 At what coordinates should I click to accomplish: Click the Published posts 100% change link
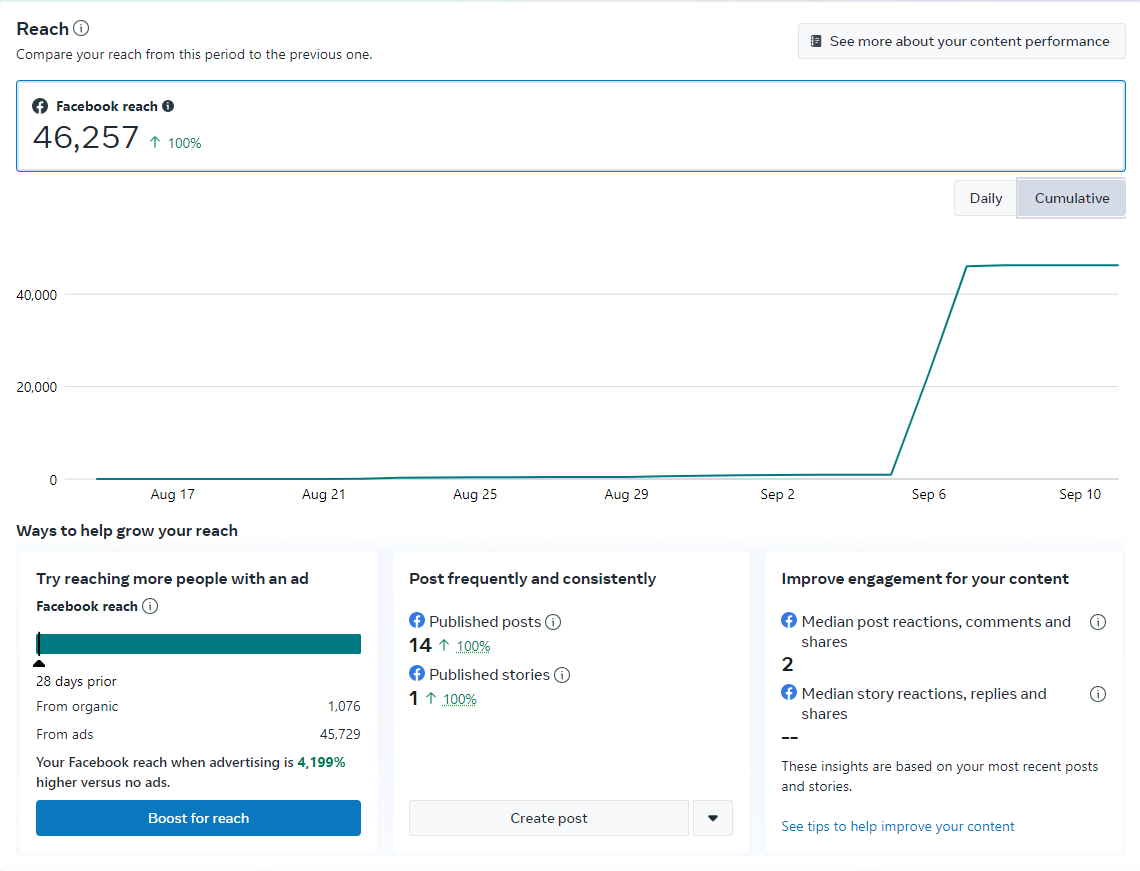pos(473,646)
